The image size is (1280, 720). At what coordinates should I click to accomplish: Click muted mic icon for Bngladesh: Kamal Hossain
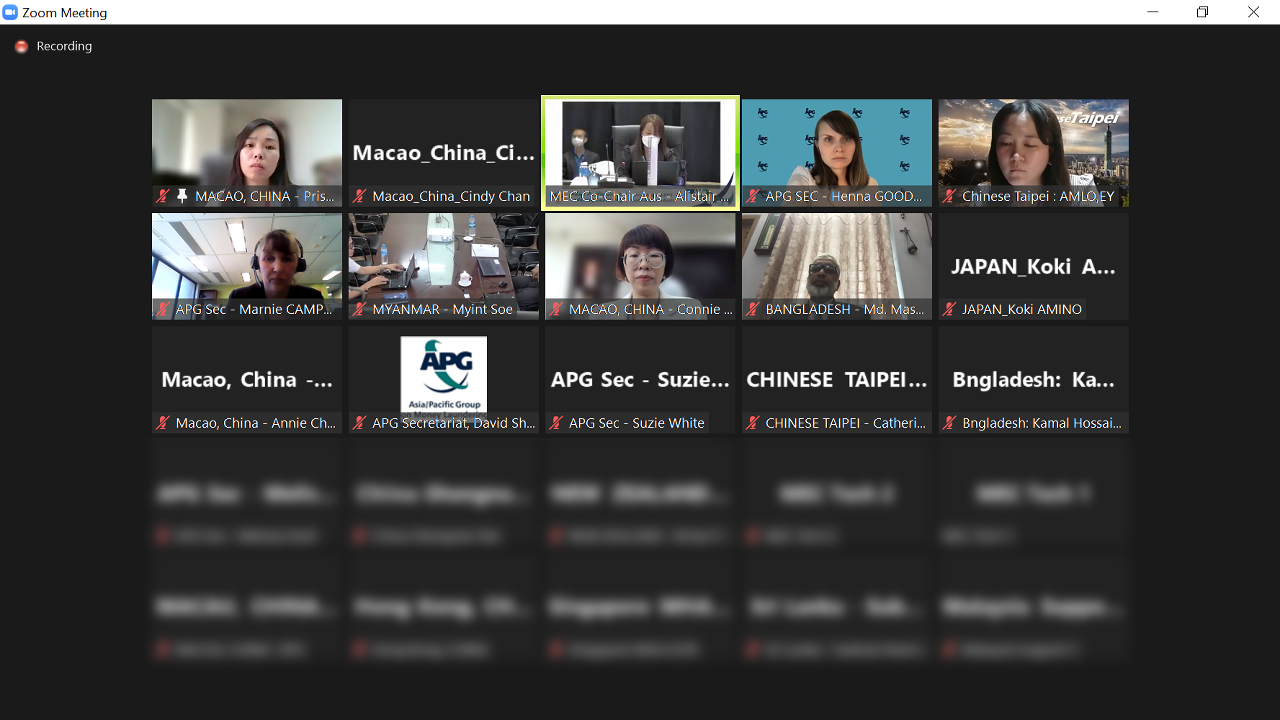point(949,423)
